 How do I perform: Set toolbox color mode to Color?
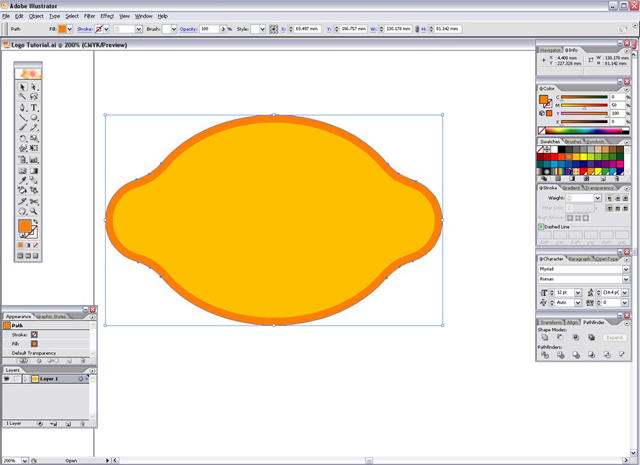[20, 245]
